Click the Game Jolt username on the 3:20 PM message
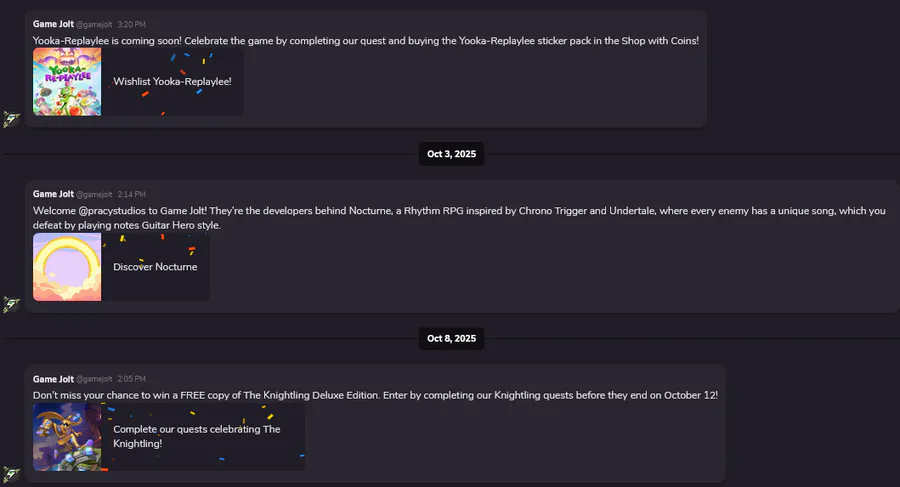Screen dimensions: 900x487 pyautogui.click(x=53, y=23)
